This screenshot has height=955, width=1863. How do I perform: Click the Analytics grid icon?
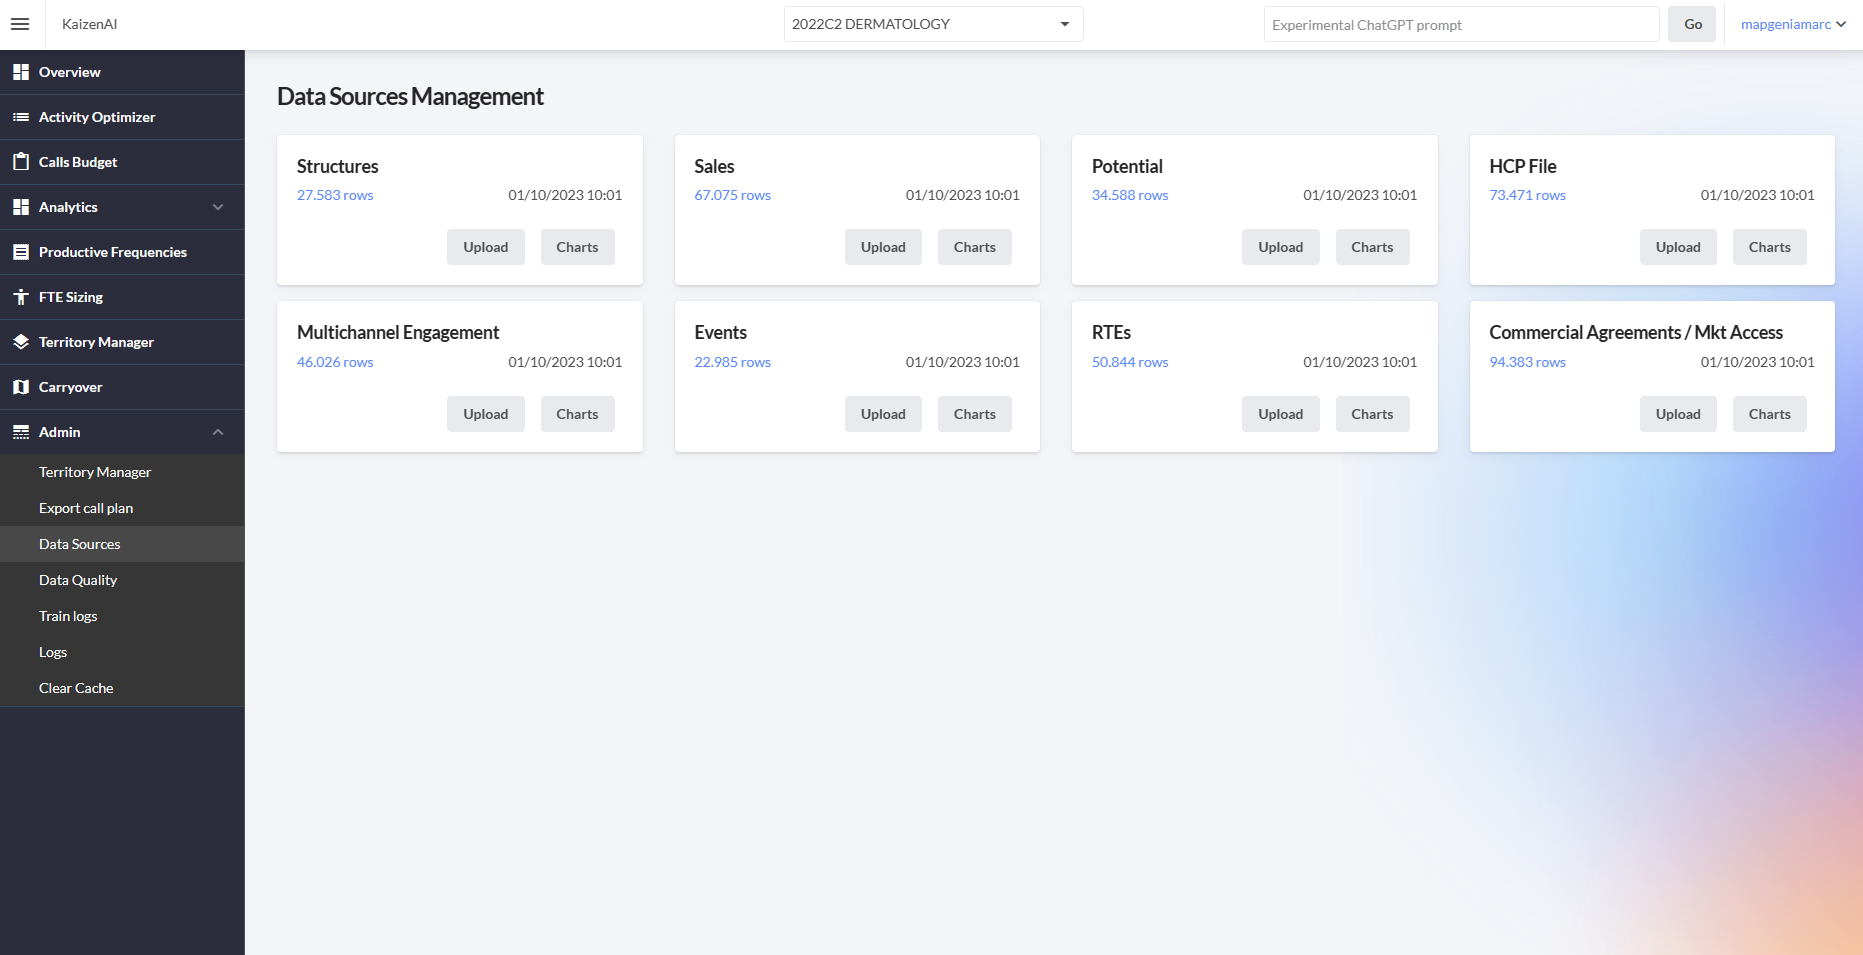[x=21, y=207]
